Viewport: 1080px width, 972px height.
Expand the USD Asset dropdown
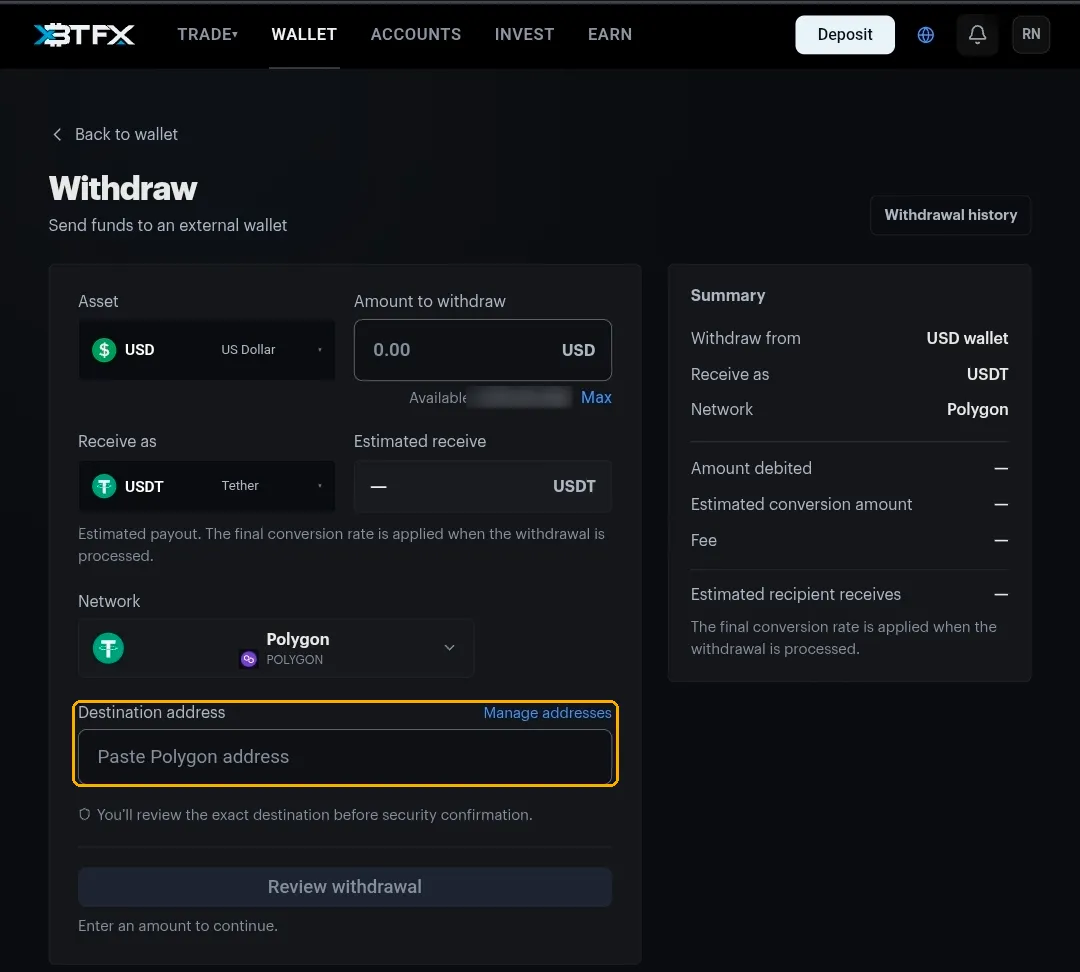[x=207, y=350]
